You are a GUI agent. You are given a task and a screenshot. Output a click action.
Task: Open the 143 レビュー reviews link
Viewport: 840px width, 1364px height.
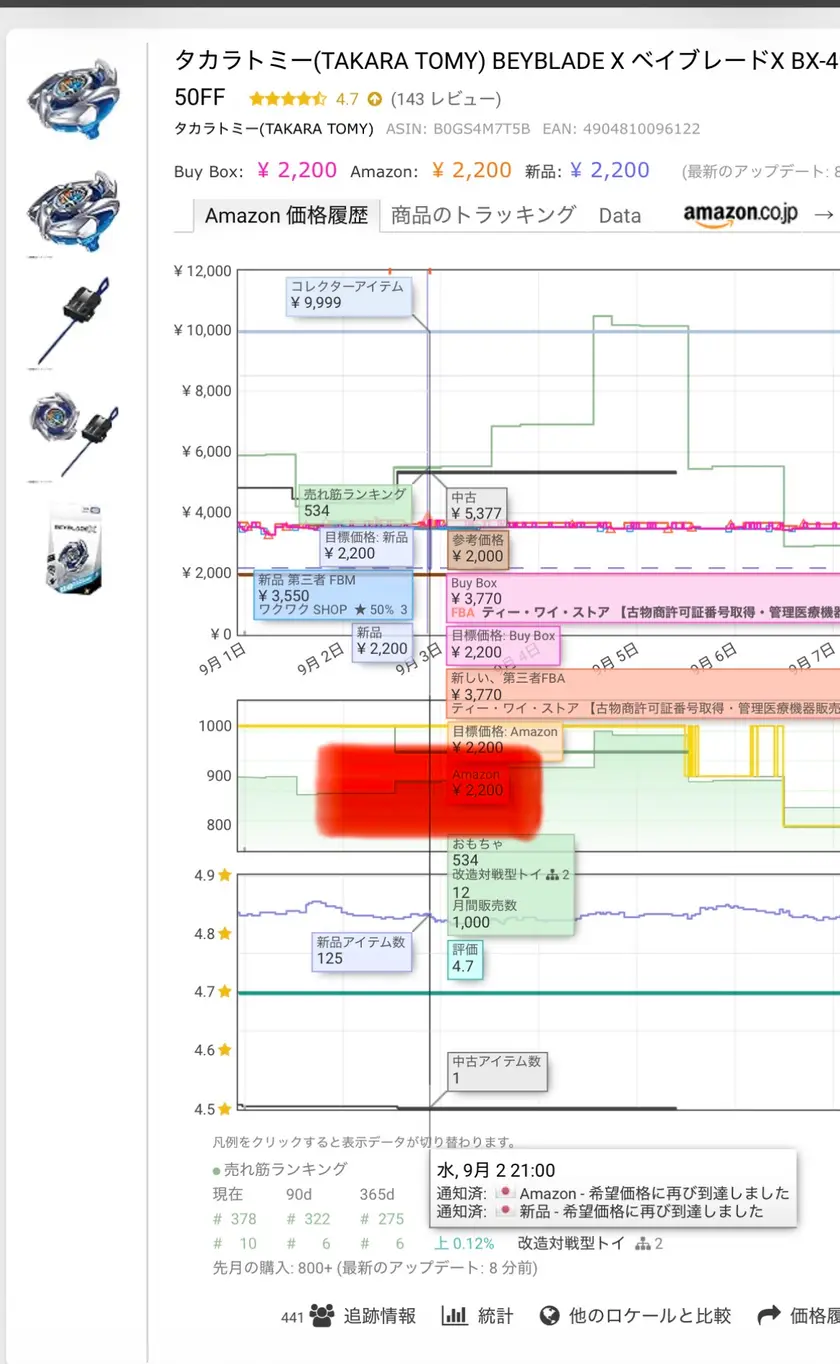coord(446,99)
